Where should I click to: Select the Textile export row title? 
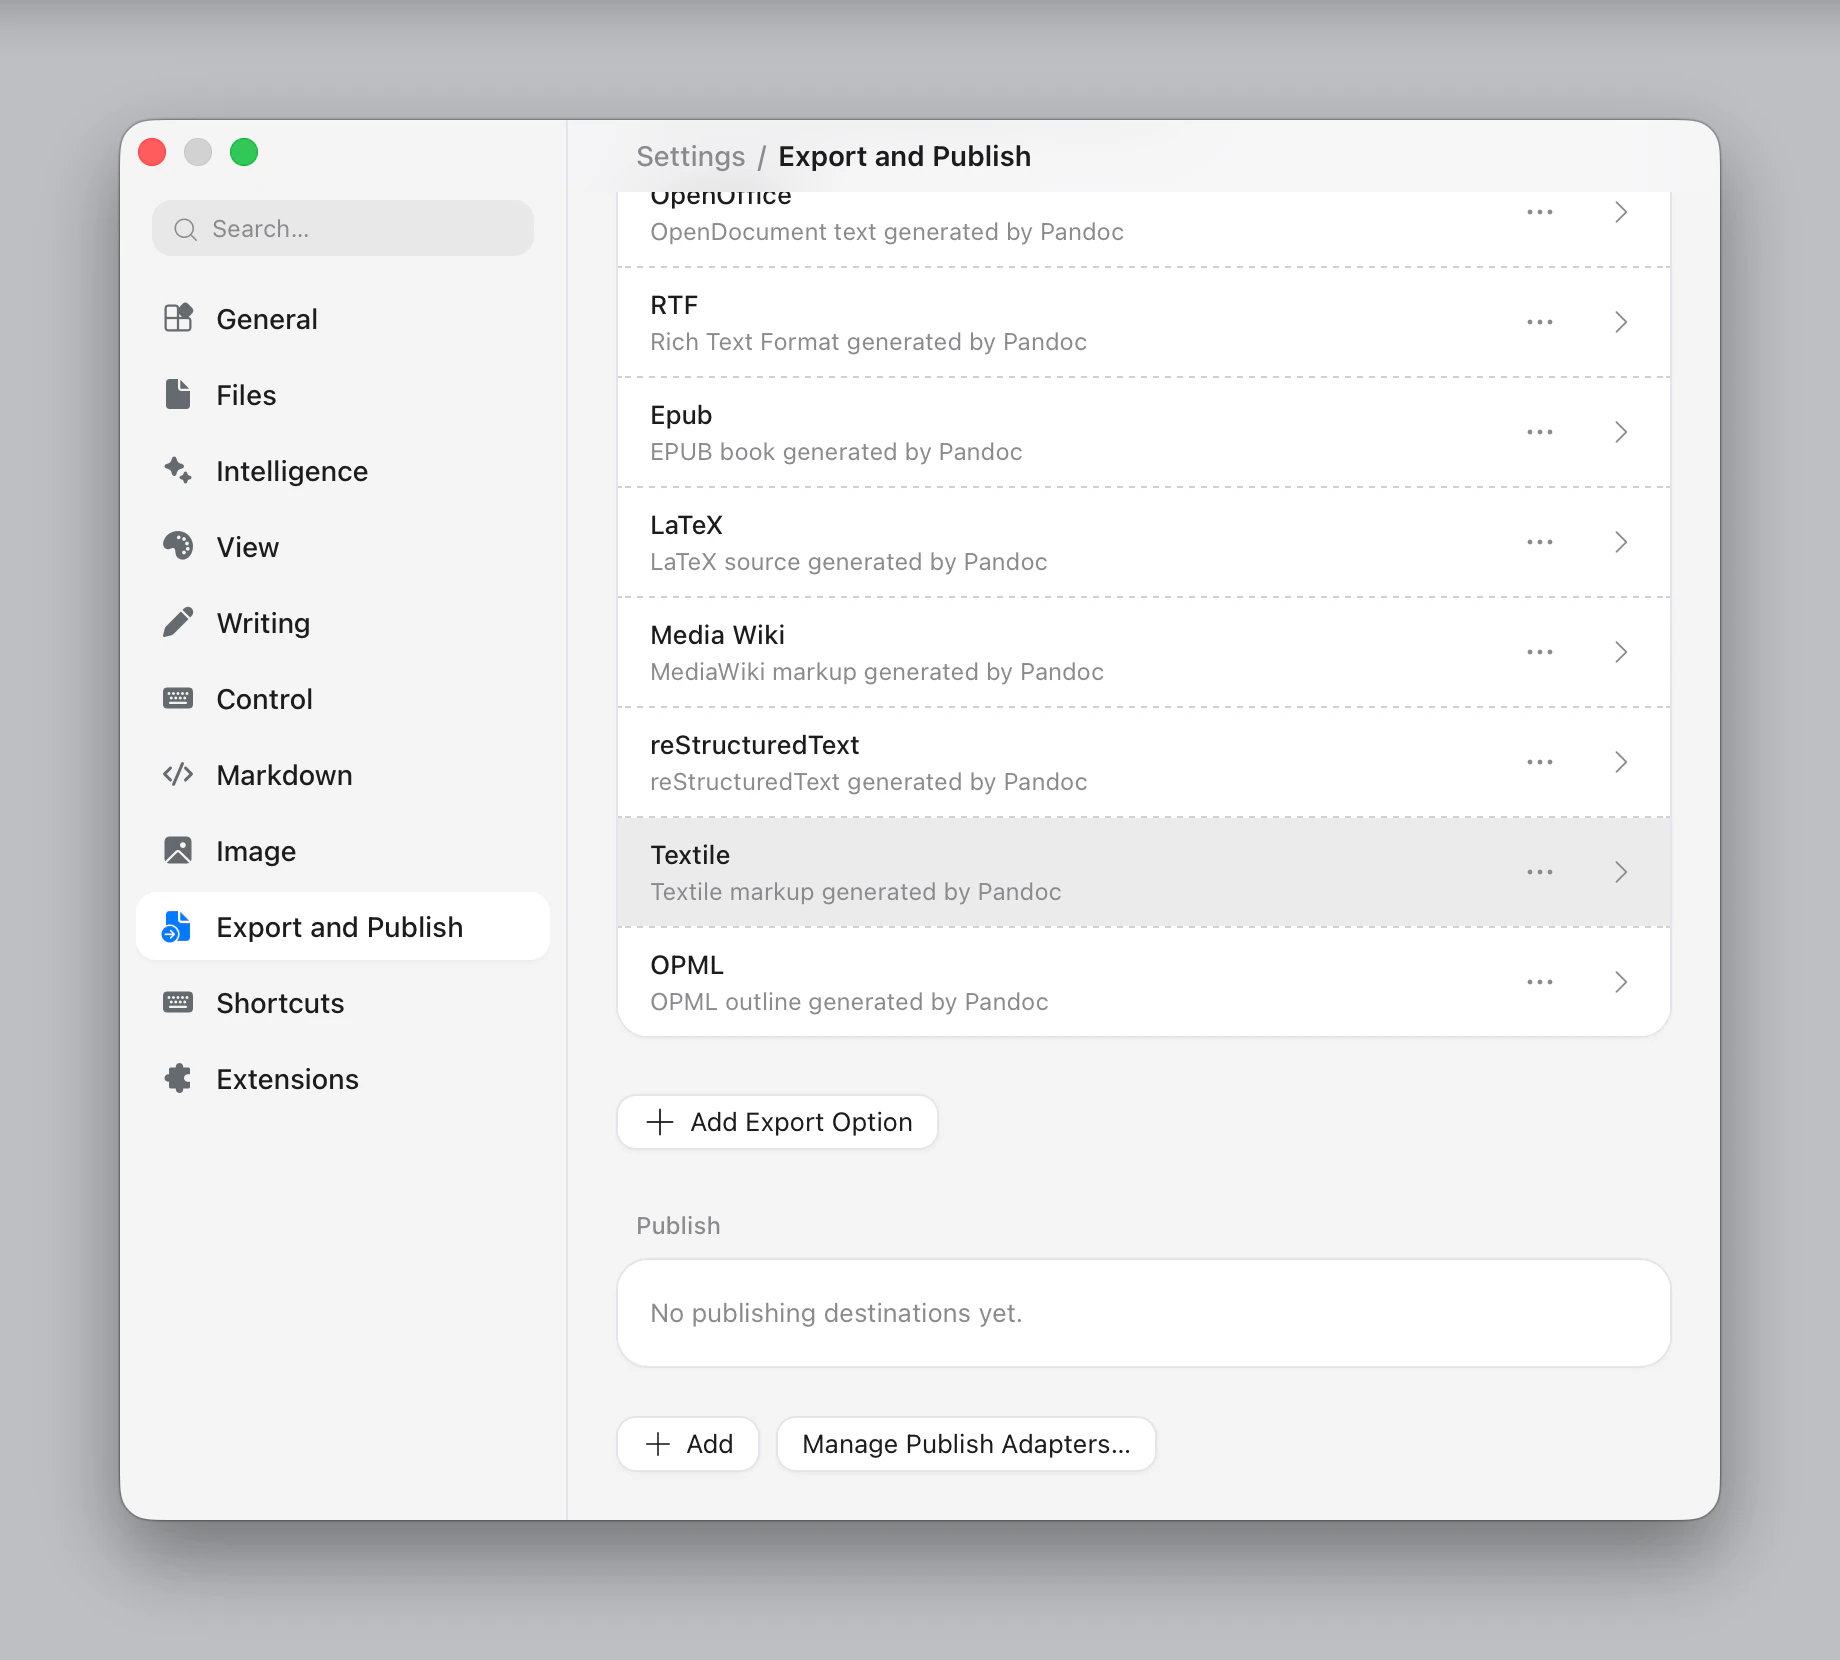(x=690, y=855)
